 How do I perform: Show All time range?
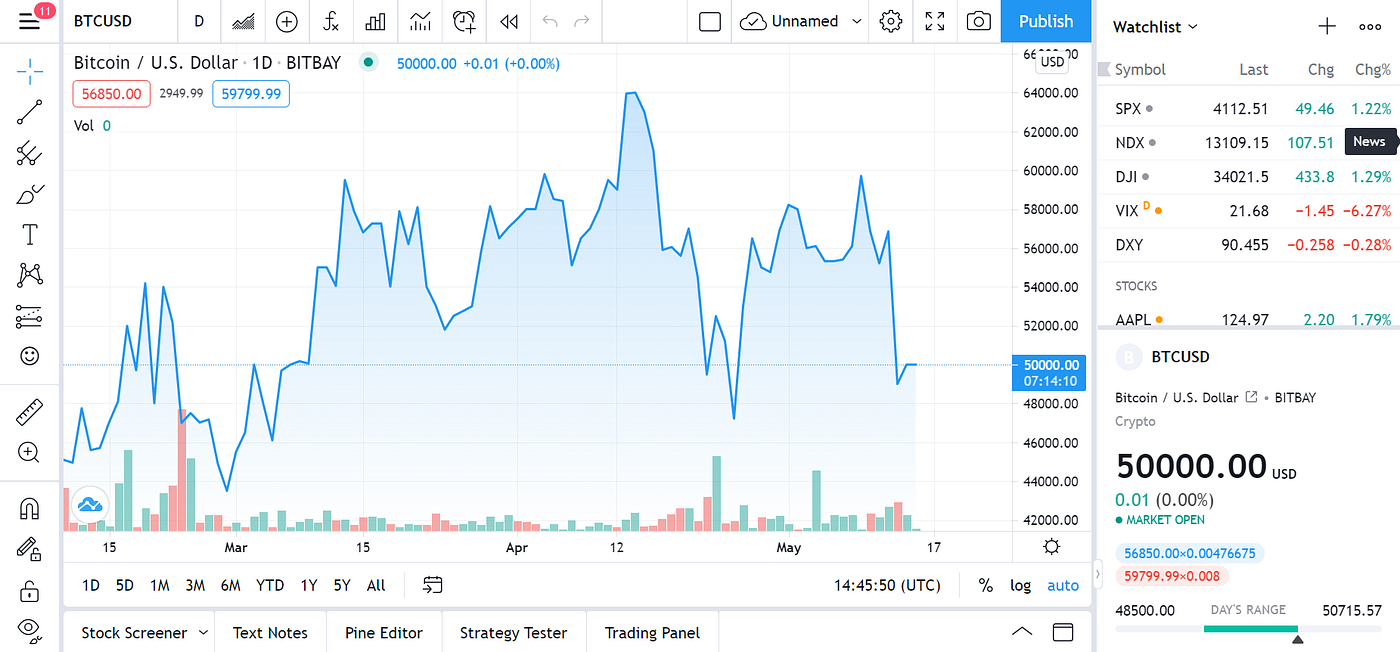pos(376,585)
